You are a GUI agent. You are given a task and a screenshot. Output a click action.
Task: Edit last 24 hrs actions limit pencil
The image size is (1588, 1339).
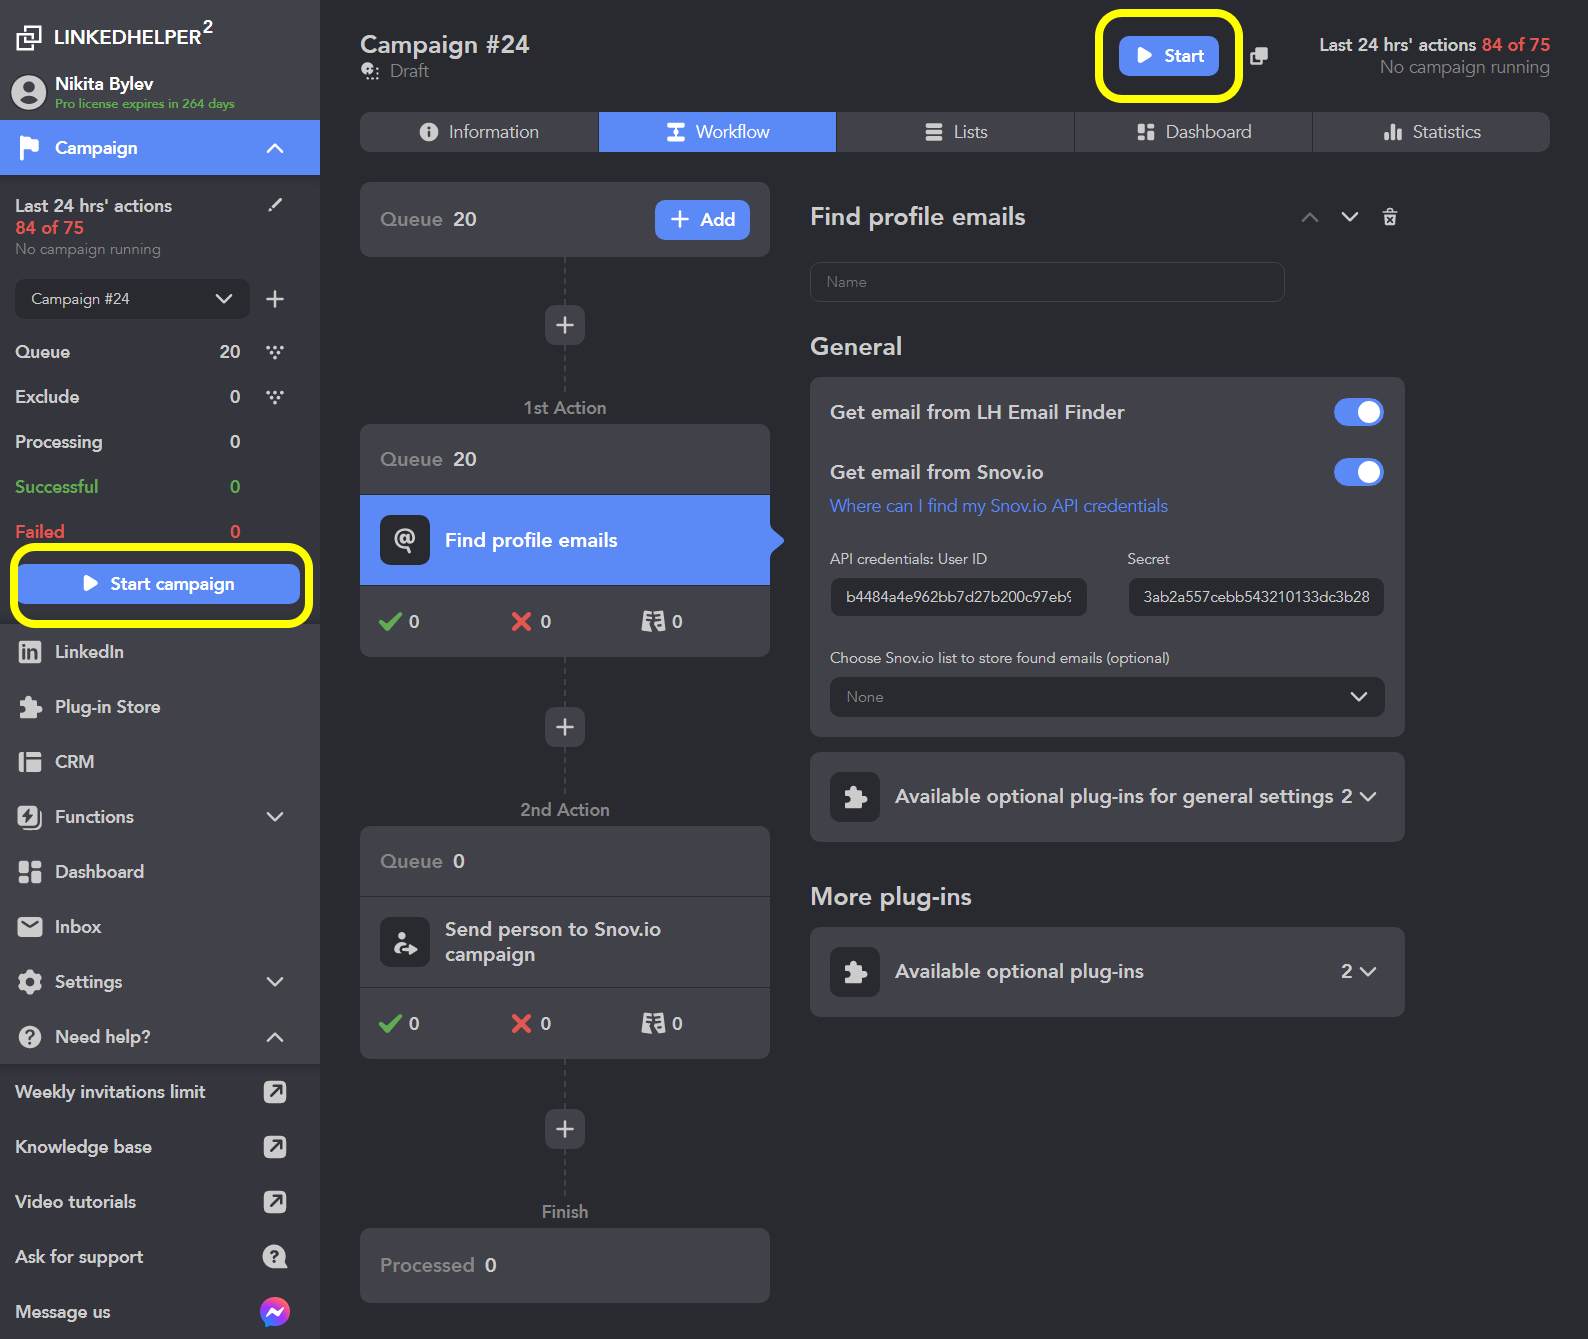(275, 205)
